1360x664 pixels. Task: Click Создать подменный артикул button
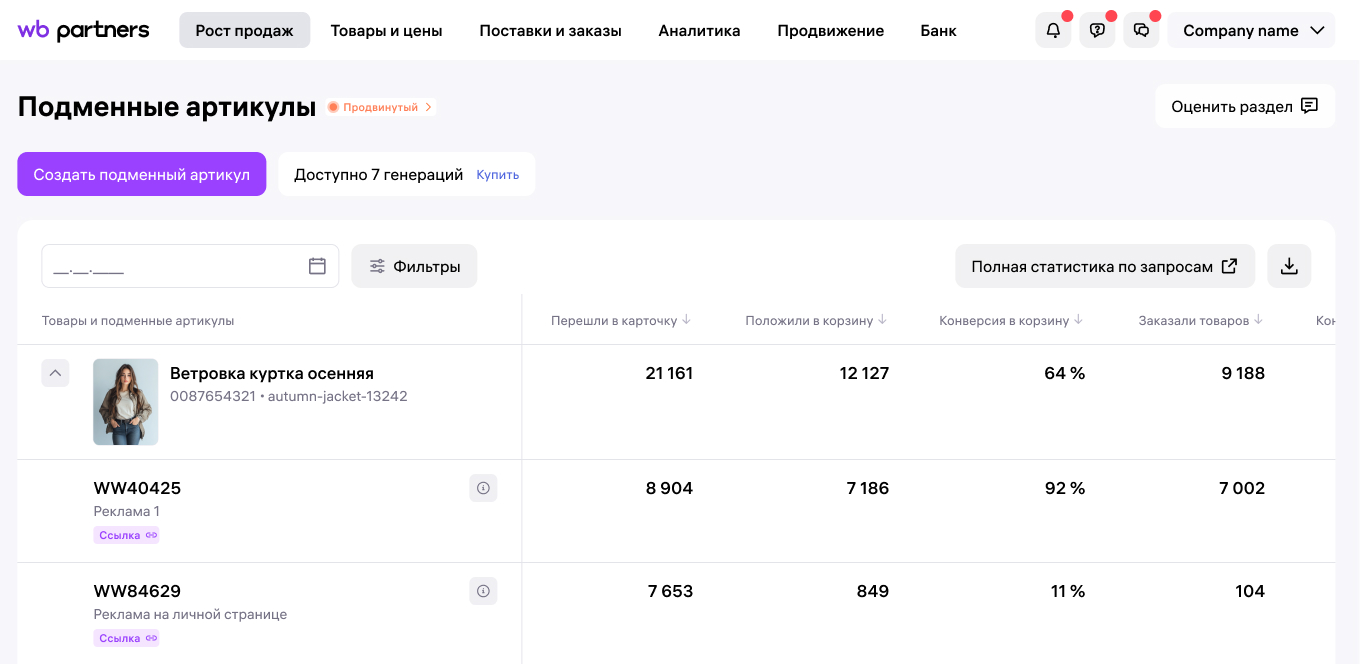coord(141,174)
